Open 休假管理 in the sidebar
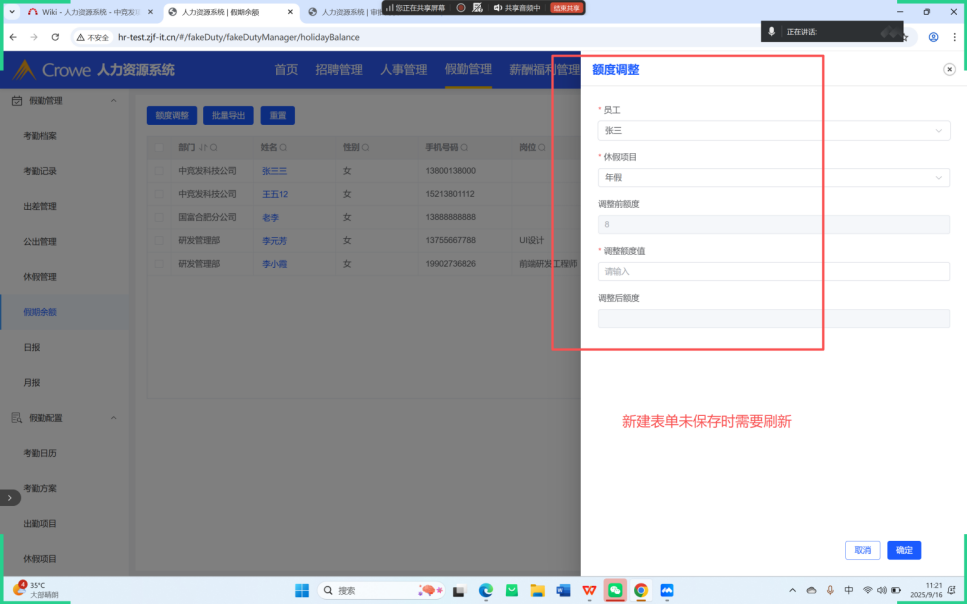Screen dimensions: 968x605 [40, 277]
